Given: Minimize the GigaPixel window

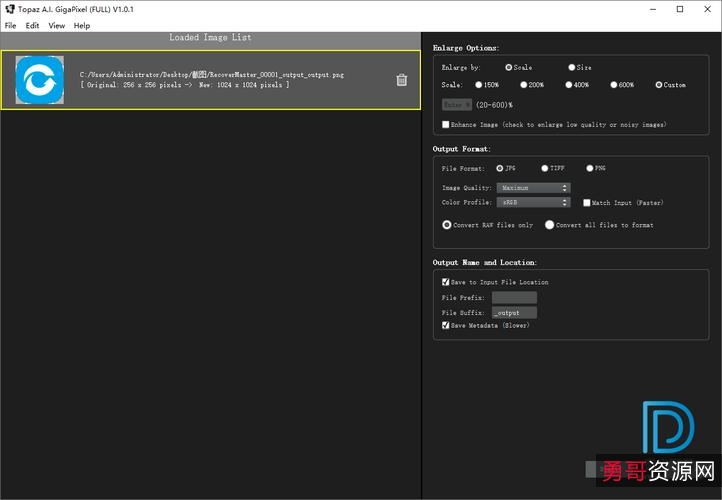Looking at the screenshot, I should click(x=653, y=9).
